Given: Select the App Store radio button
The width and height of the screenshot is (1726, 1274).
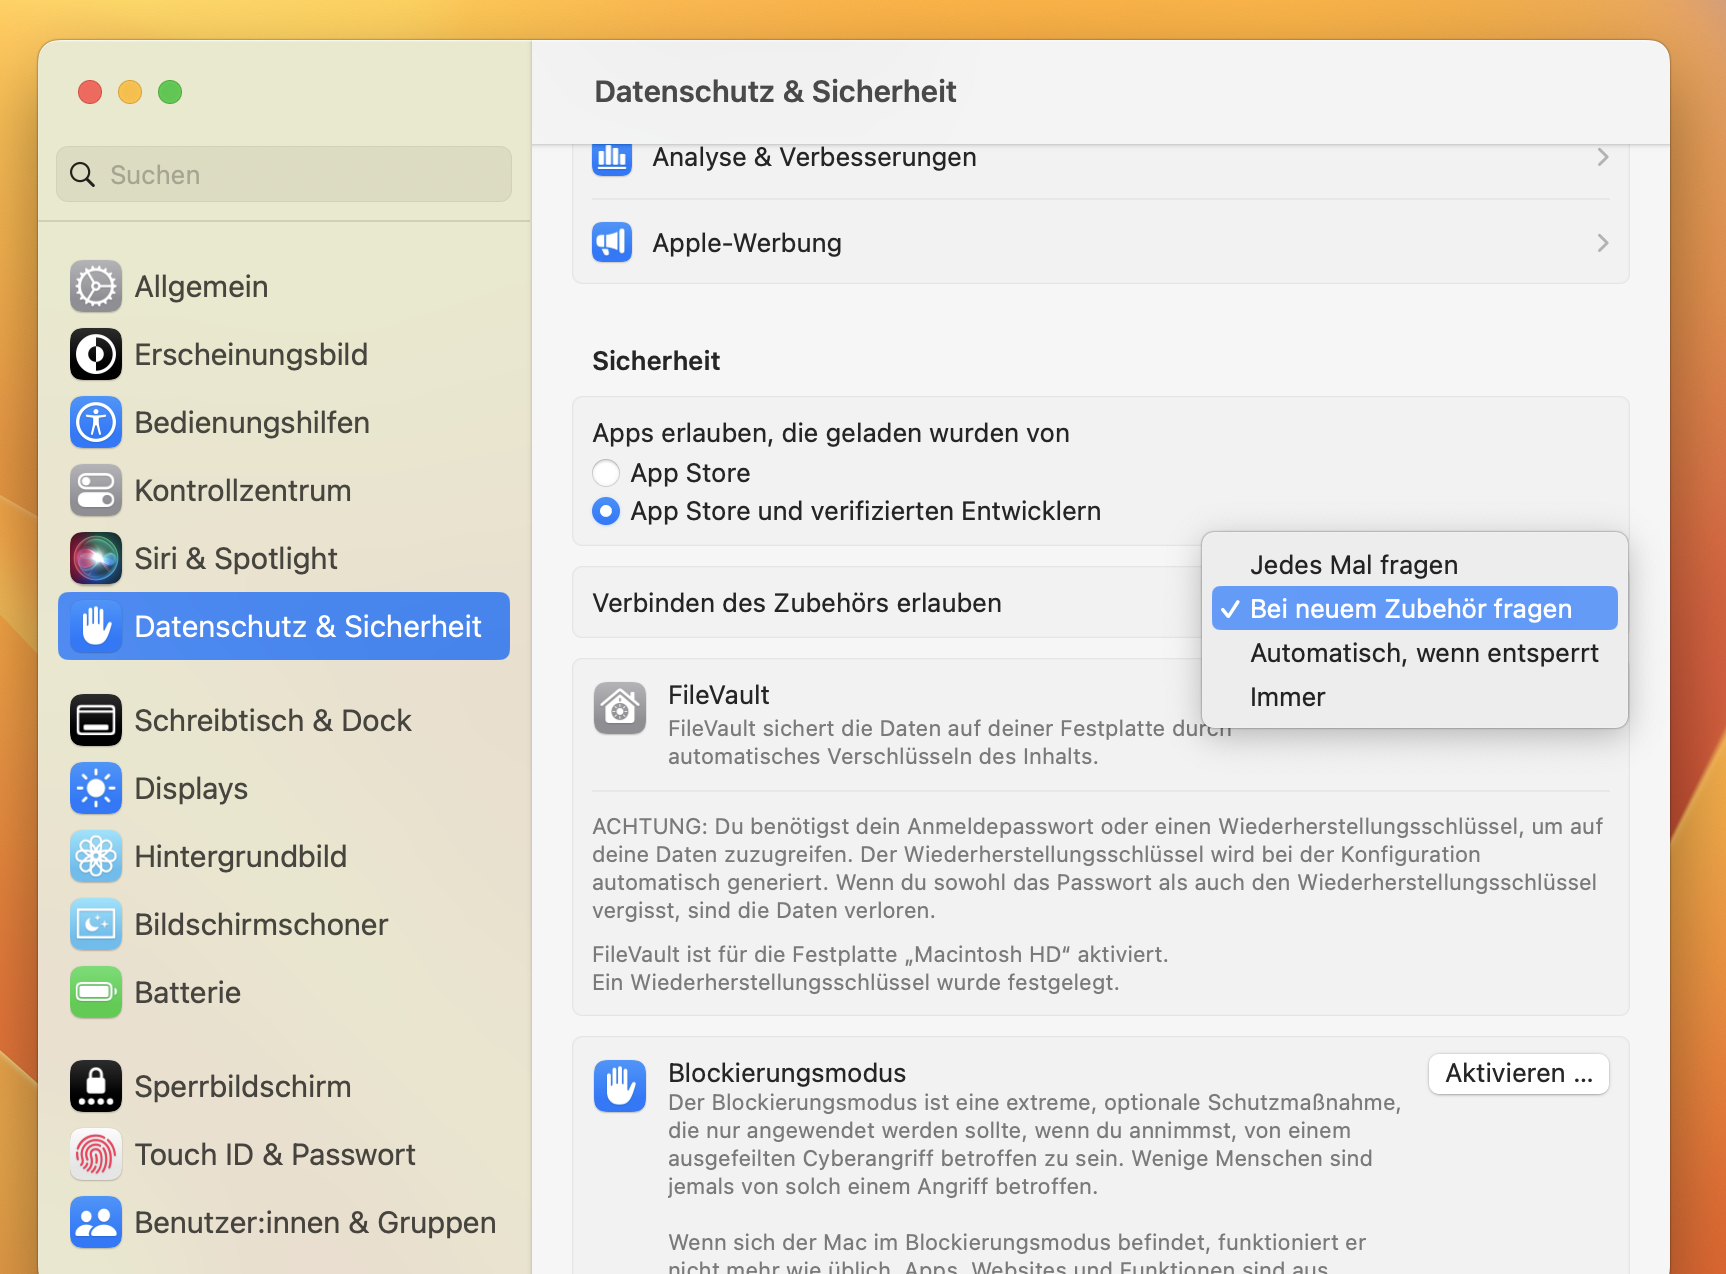Looking at the screenshot, I should [606, 473].
